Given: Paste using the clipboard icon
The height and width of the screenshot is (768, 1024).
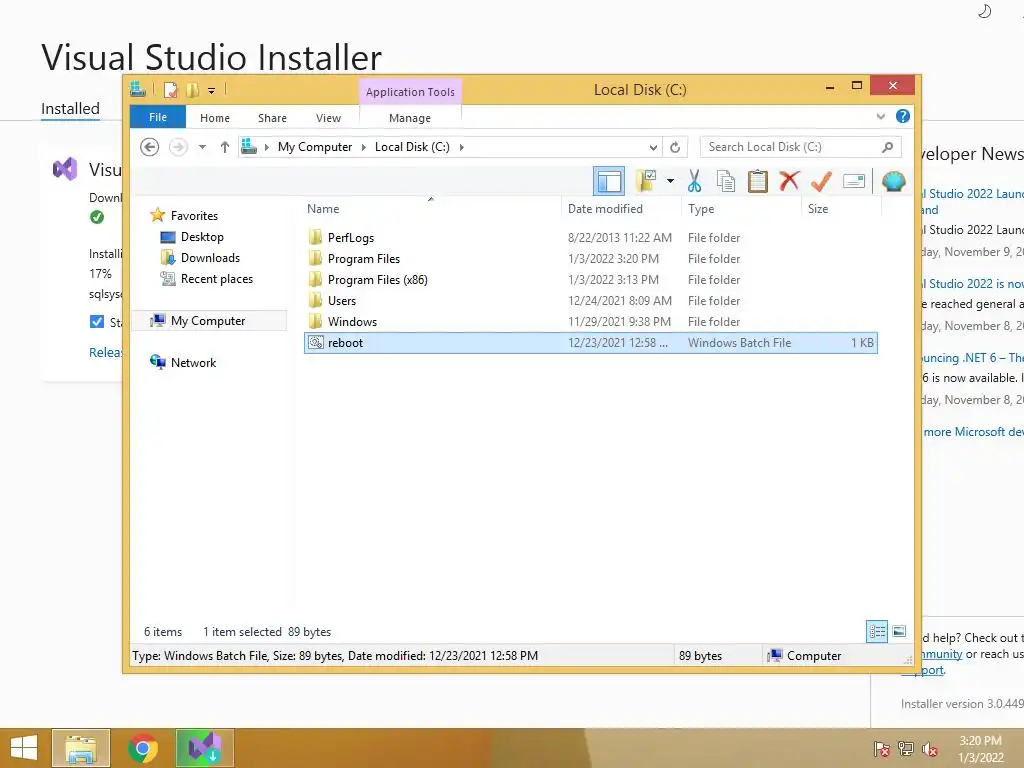Looking at the screenshot, I should click(758, 181).
